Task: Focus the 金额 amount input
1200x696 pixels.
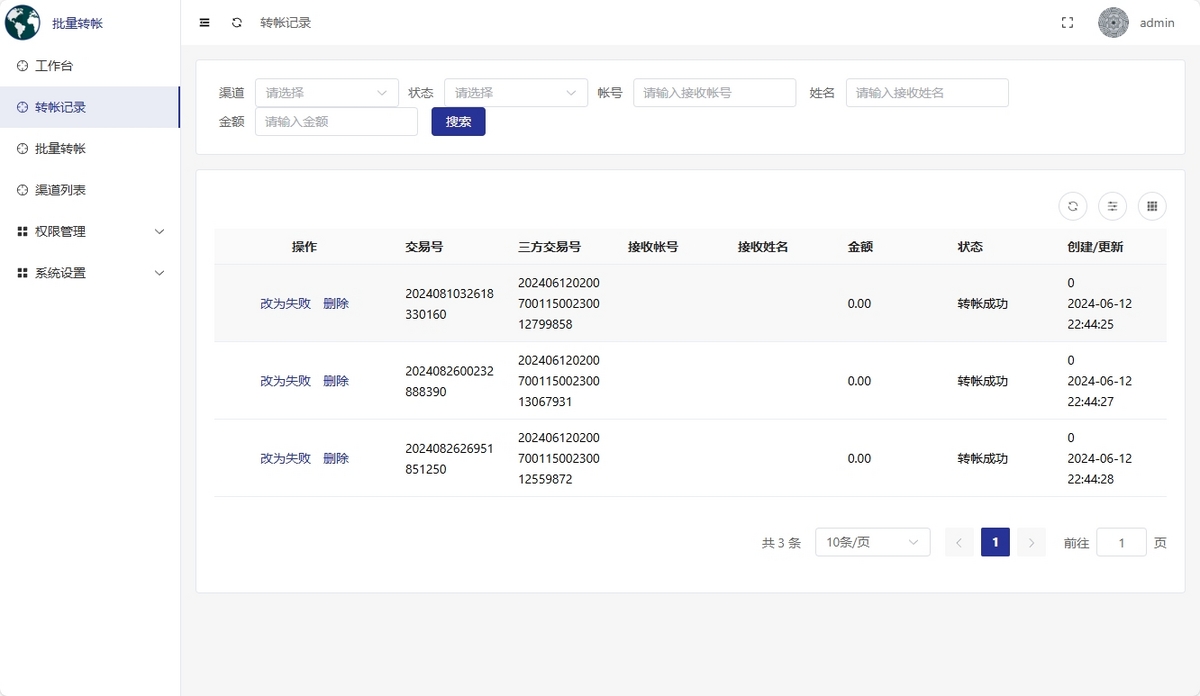Action: [x=336, y=122]
